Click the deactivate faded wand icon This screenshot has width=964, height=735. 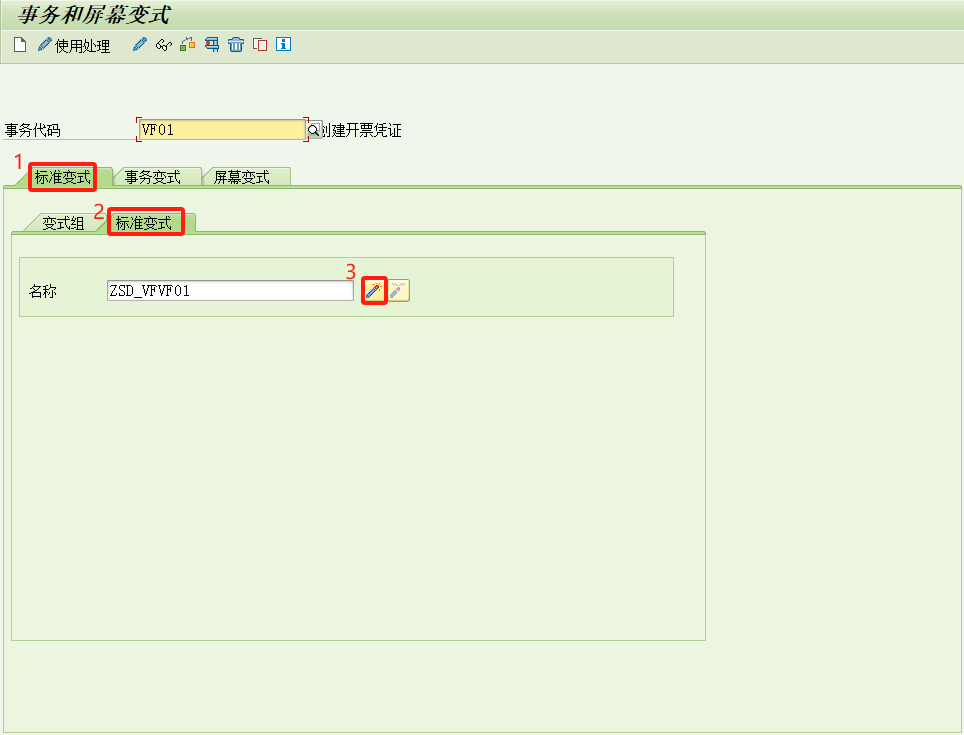coord(398,291)
